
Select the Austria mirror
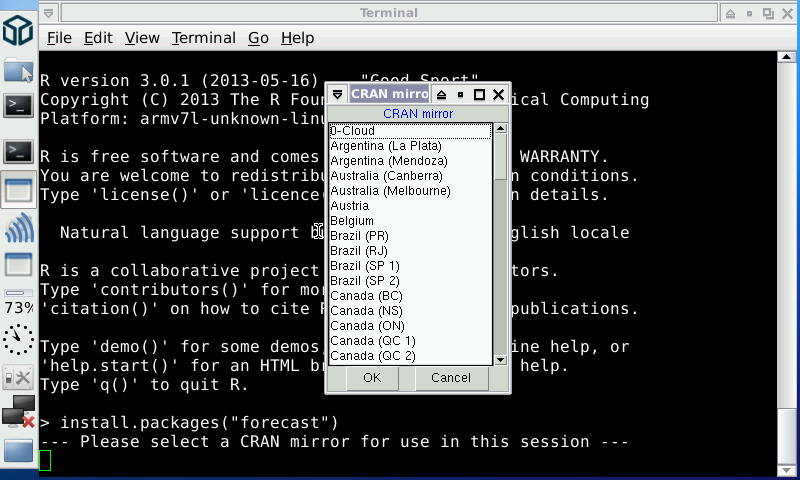pyautogui.click(x=410, y=206)
